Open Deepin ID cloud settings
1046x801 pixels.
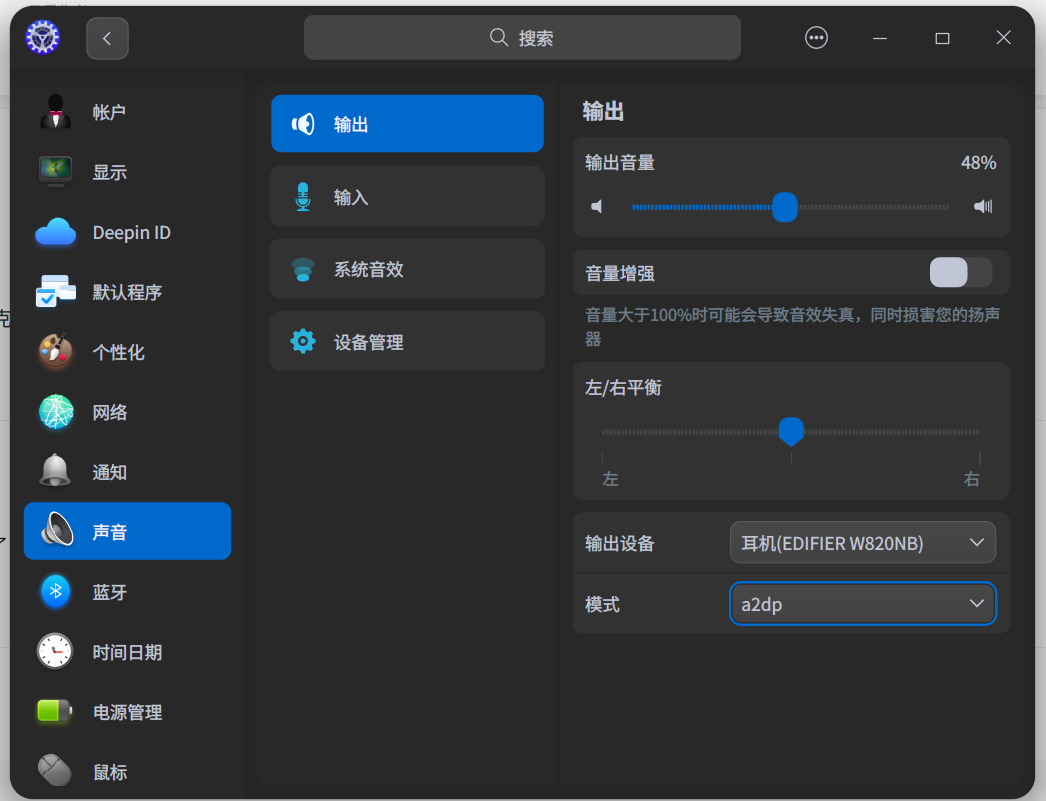(54, 232)
